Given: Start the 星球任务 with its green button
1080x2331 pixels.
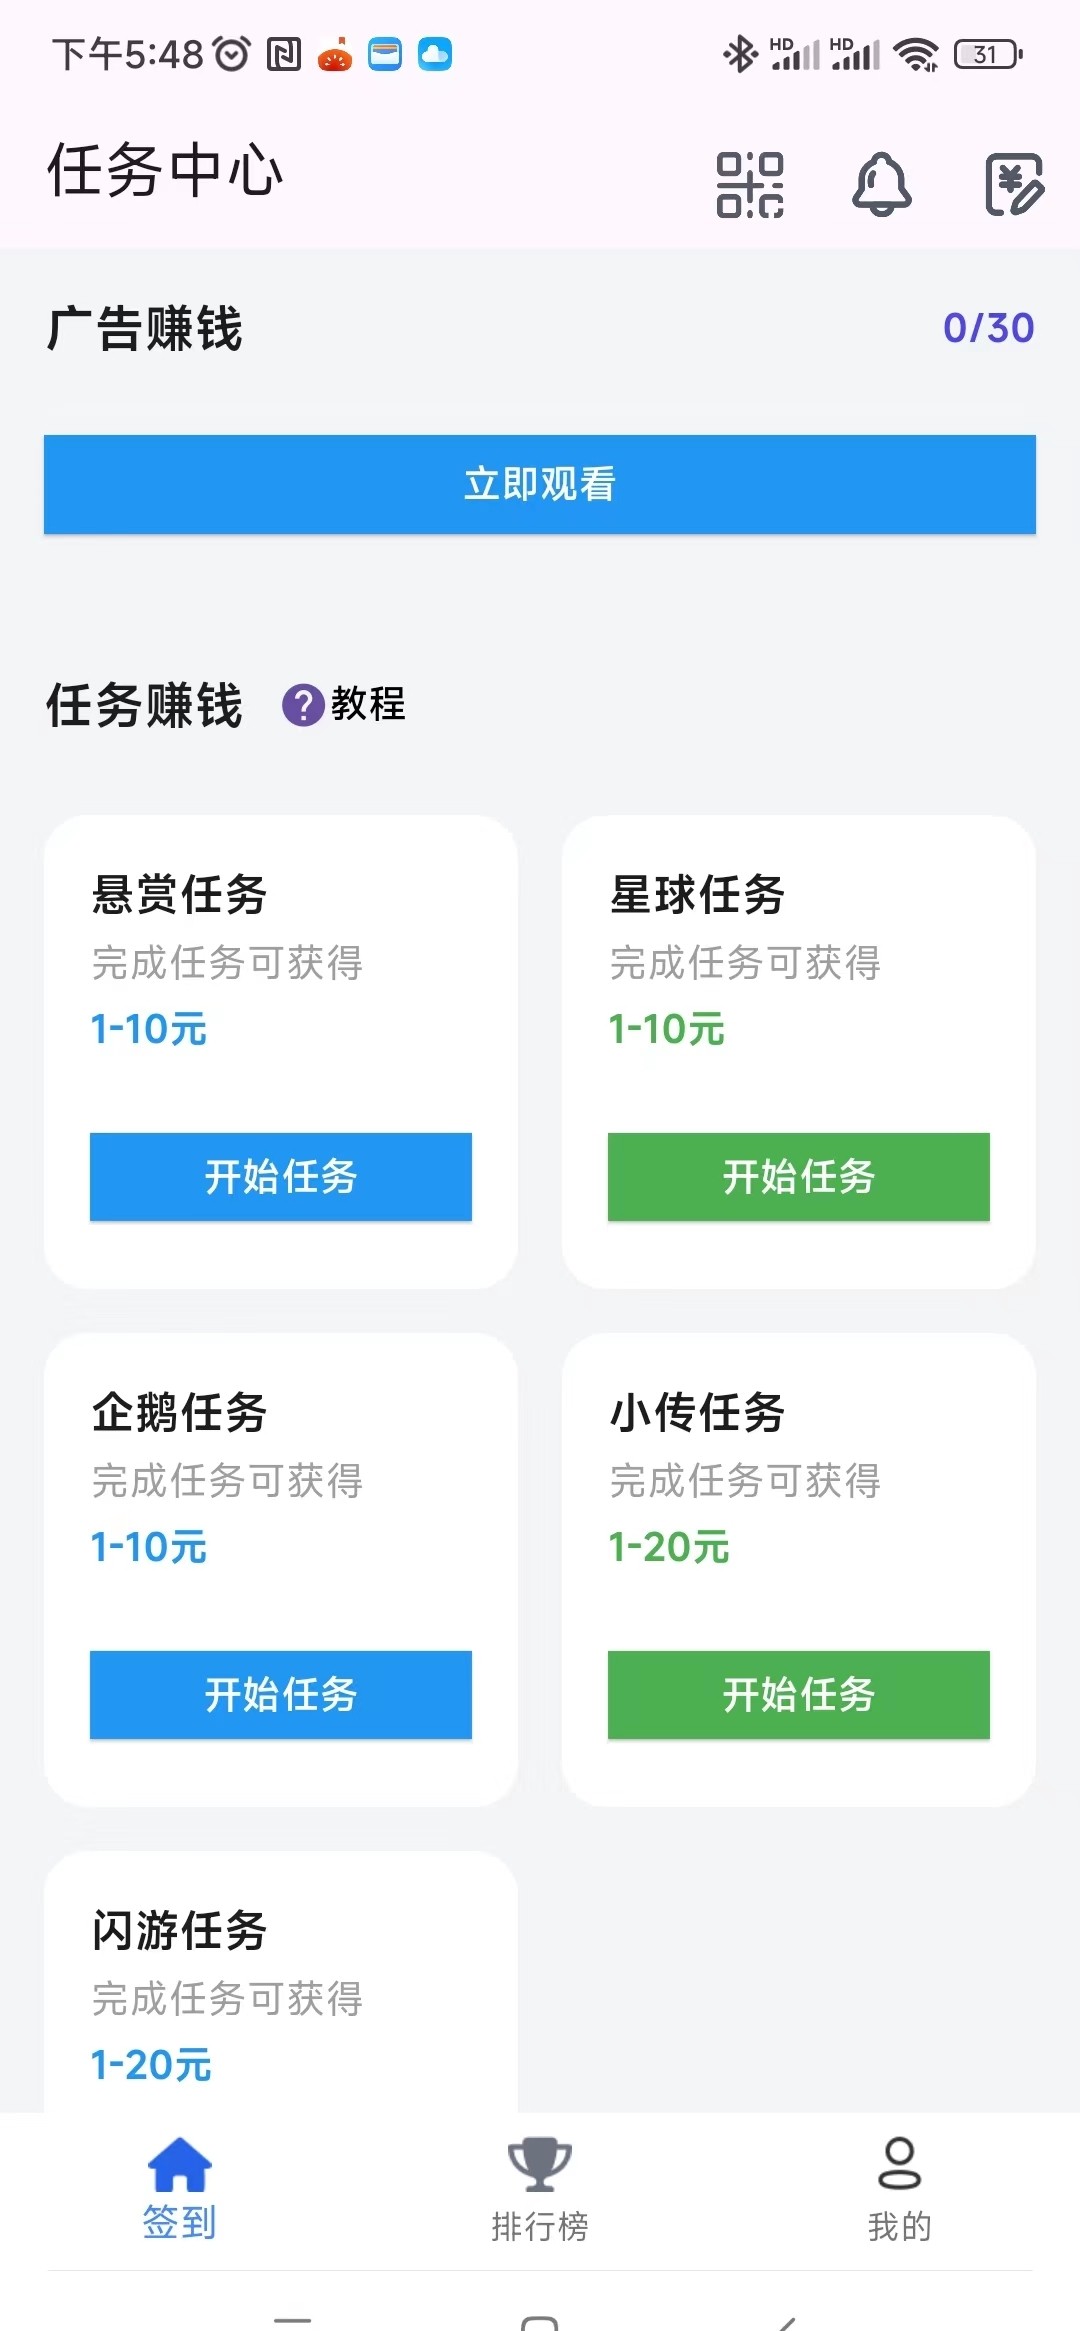Looking at the screenshot, I should pyautogui.click(x=799, y=1177).
